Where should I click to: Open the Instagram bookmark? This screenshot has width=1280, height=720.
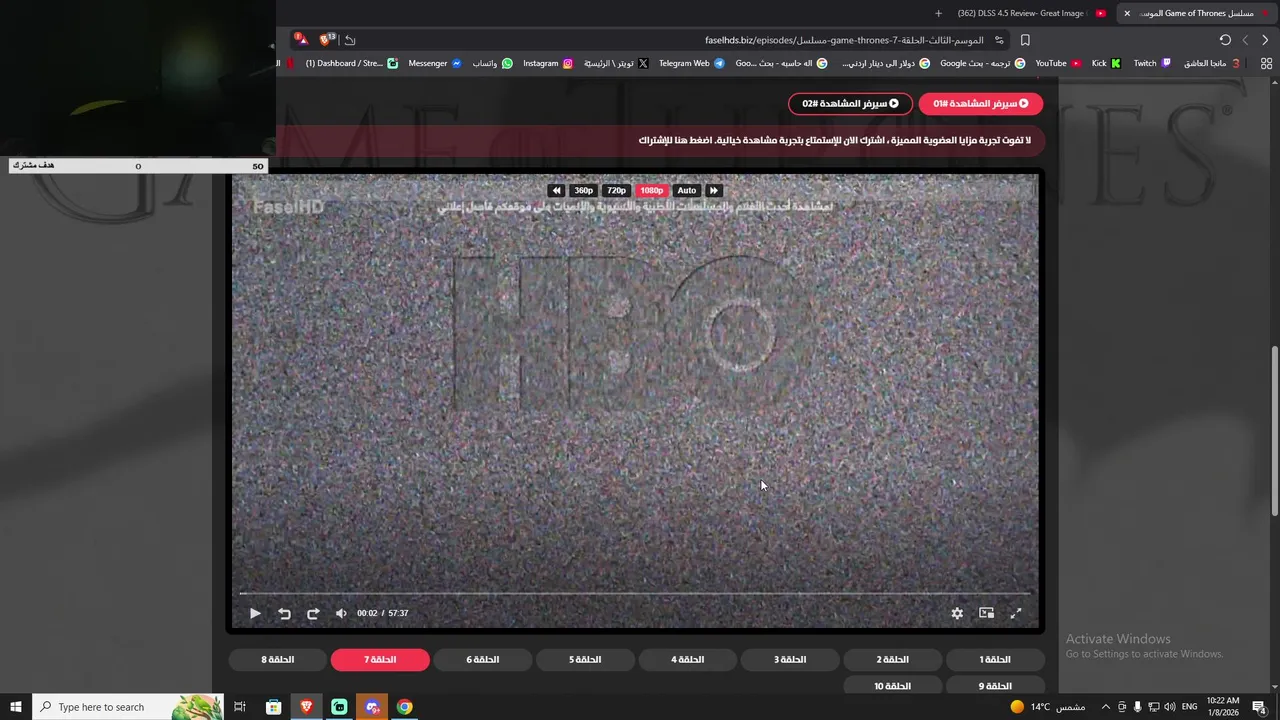tap(548, 63)
